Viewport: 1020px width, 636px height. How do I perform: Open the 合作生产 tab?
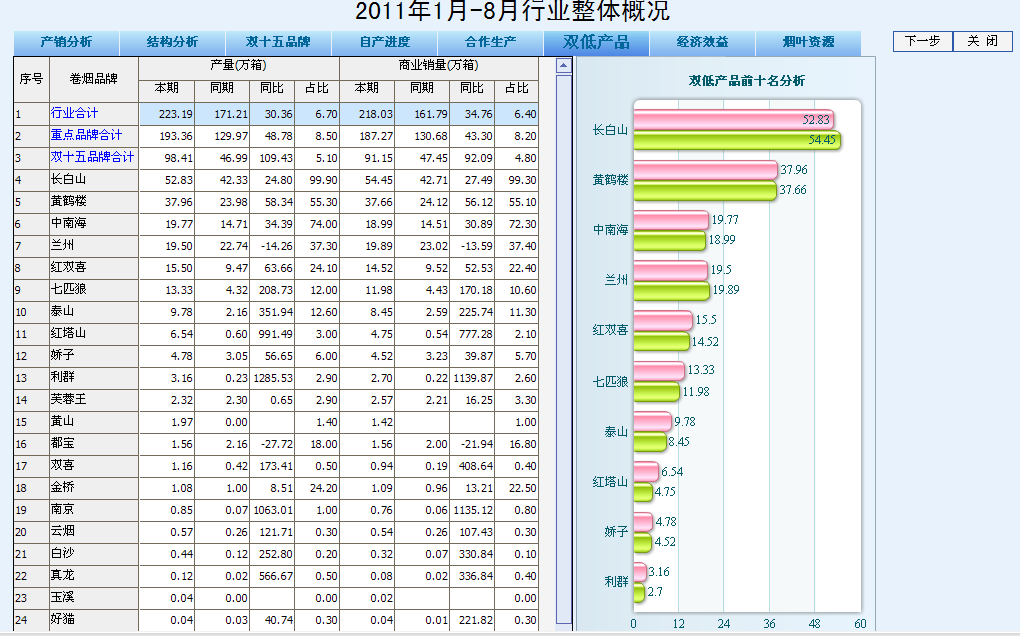pos(490,42)
